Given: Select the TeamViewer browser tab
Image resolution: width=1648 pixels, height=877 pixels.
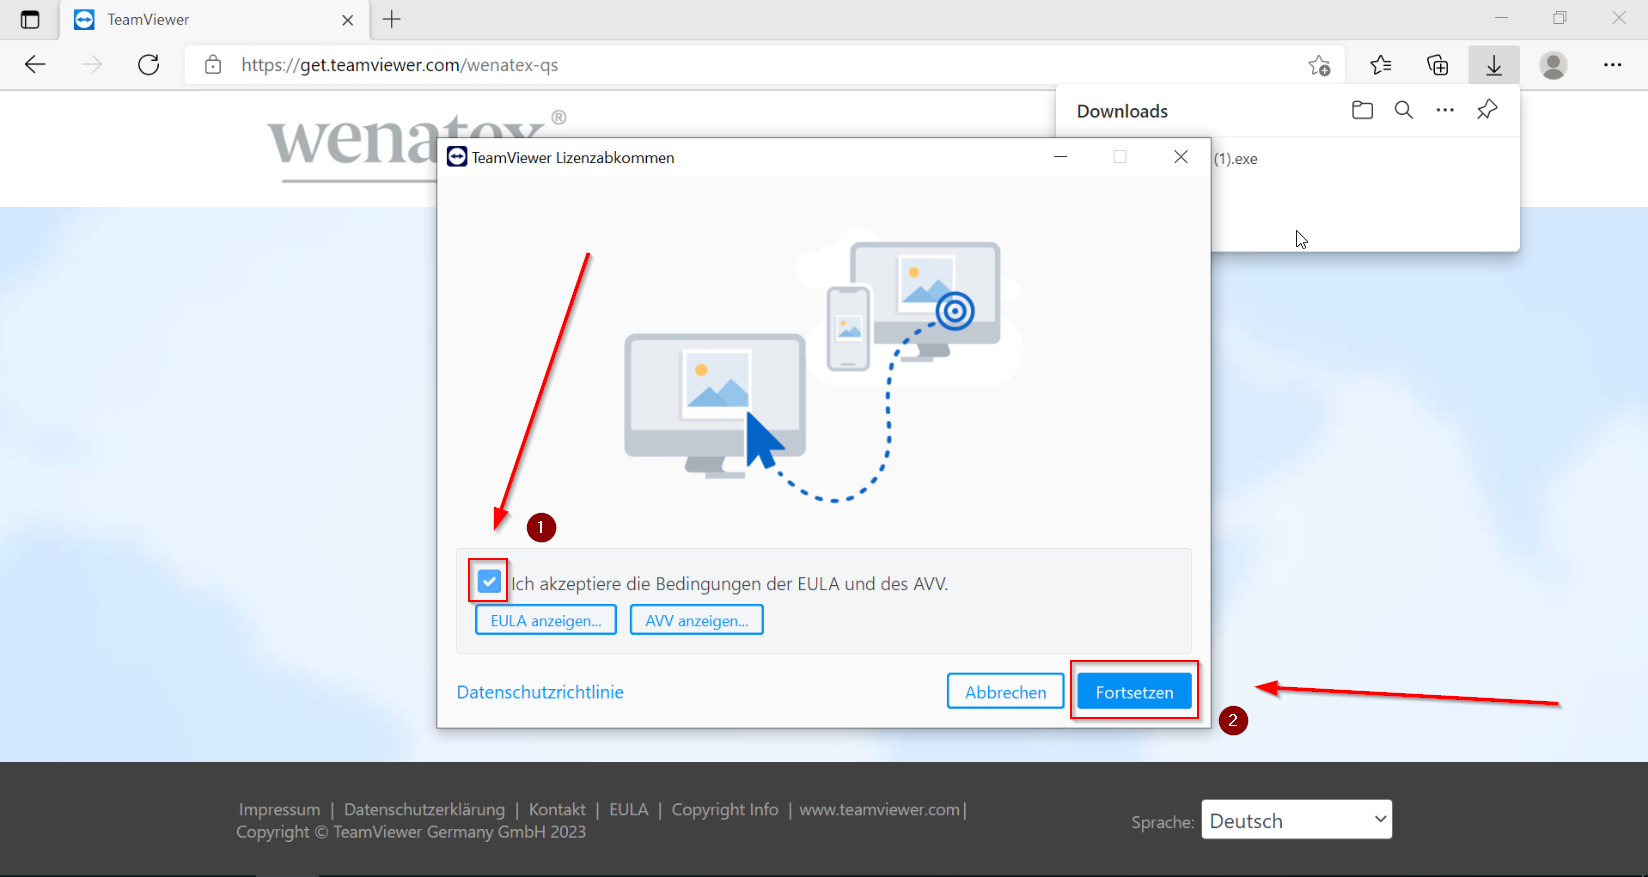Looking at the screenshot, I should click(215, 20).
